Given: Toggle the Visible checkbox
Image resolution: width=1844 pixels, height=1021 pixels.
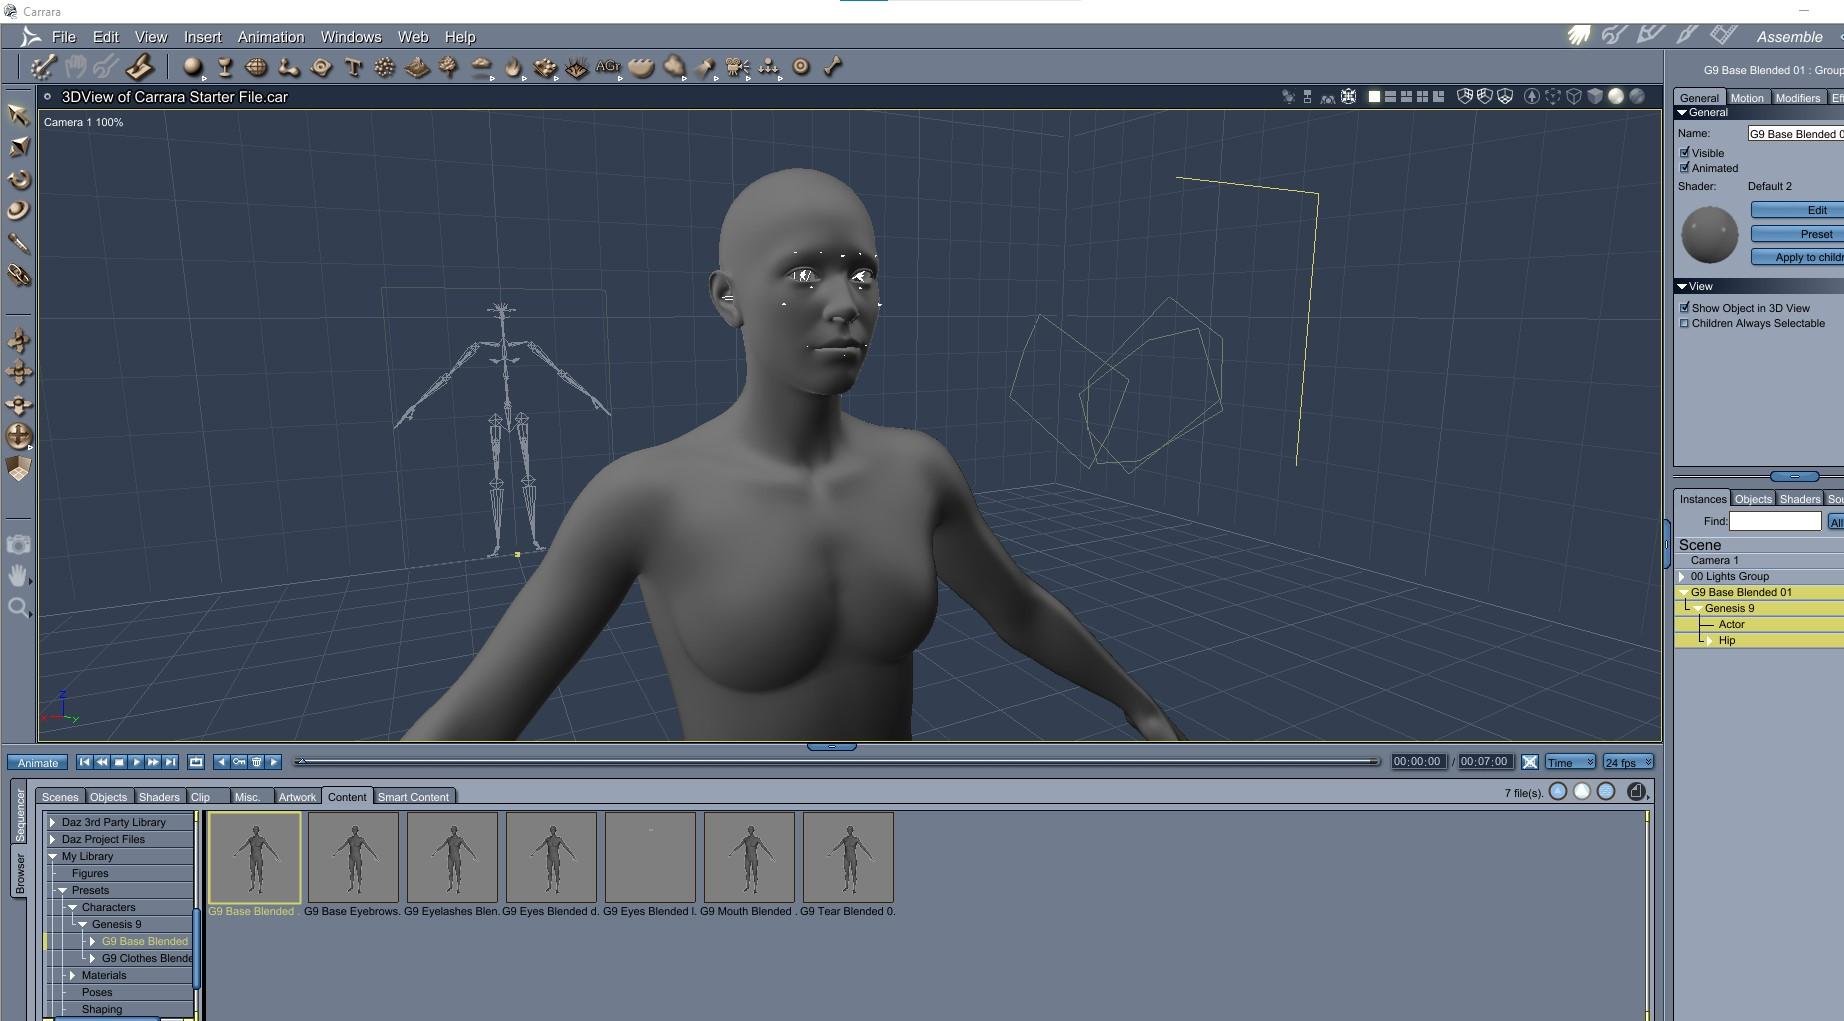Looking at the screenshot, I should (1685, 153).
